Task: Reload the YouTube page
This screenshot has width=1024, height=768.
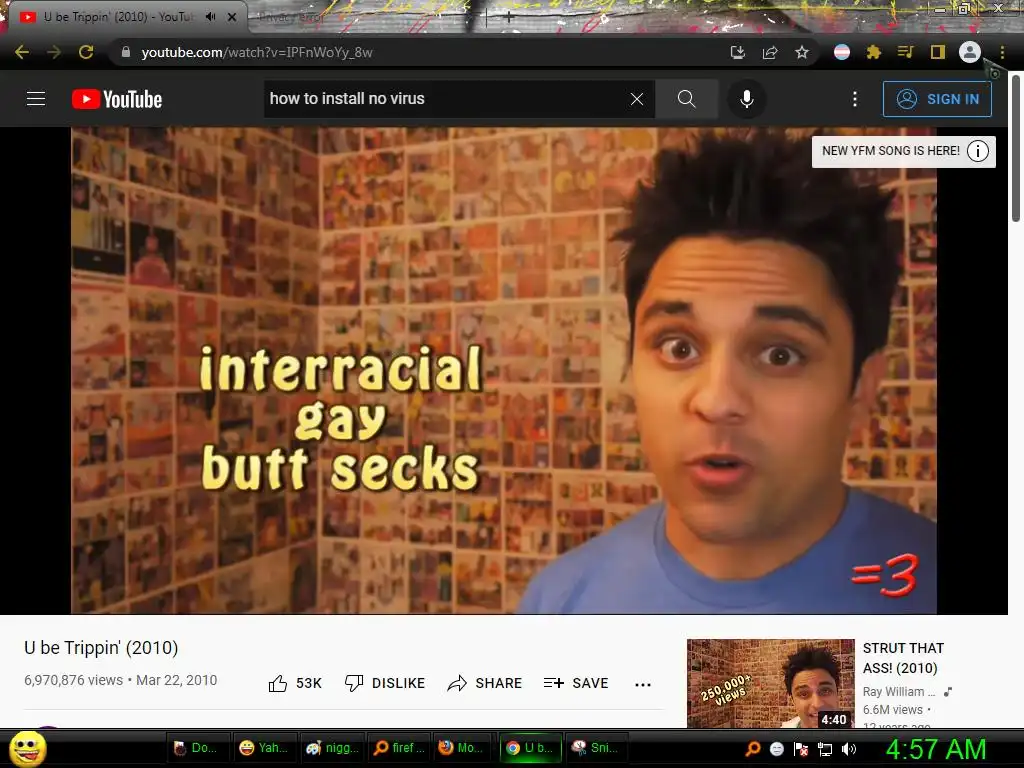Action: [x=86, y=52]
